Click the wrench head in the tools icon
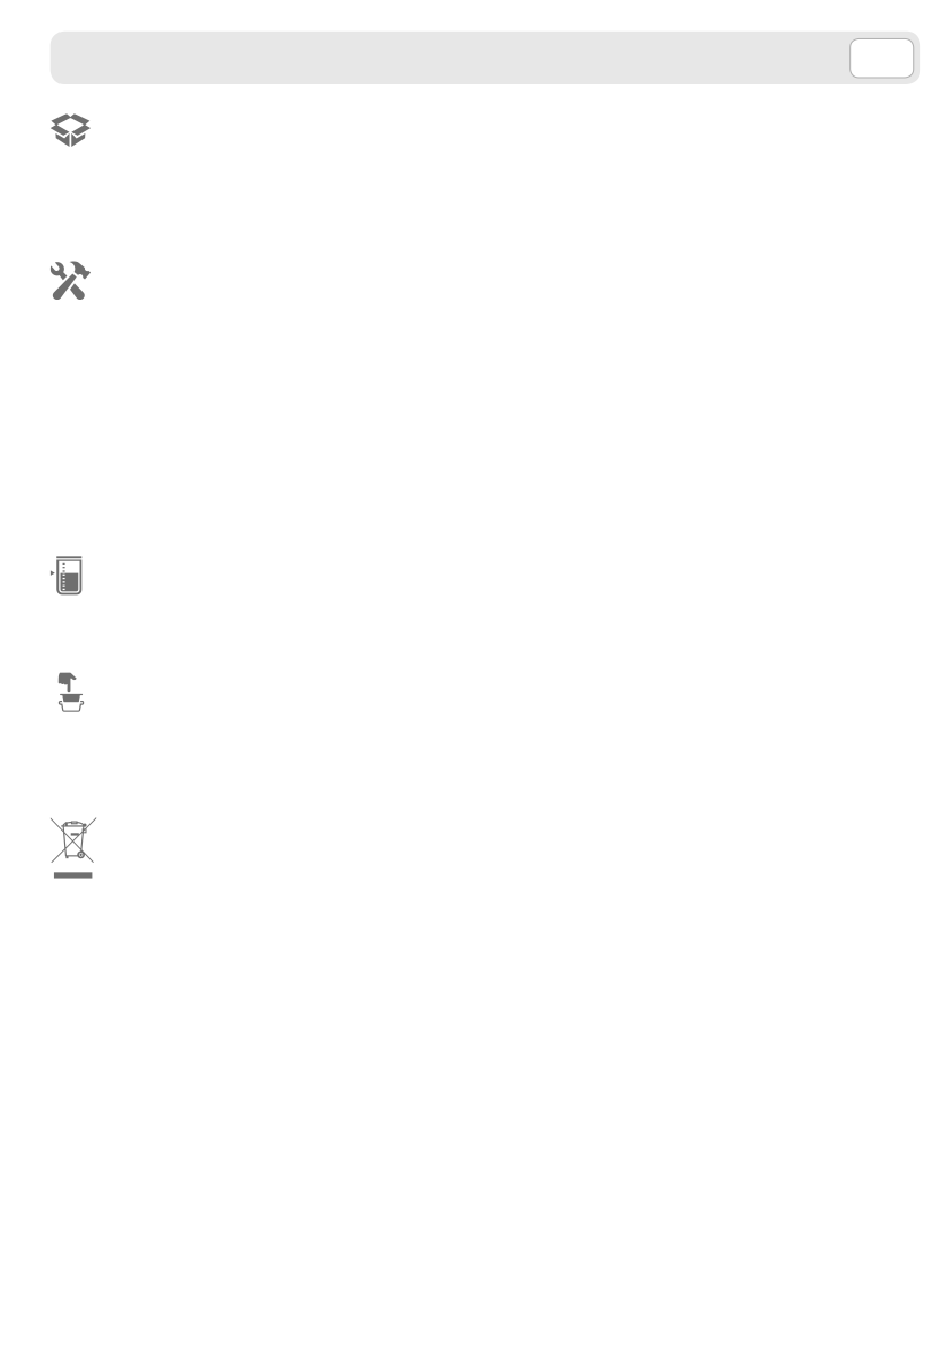Image resolution: width=950 pixels, height=1356 pixels. click(x=59, y=270)
